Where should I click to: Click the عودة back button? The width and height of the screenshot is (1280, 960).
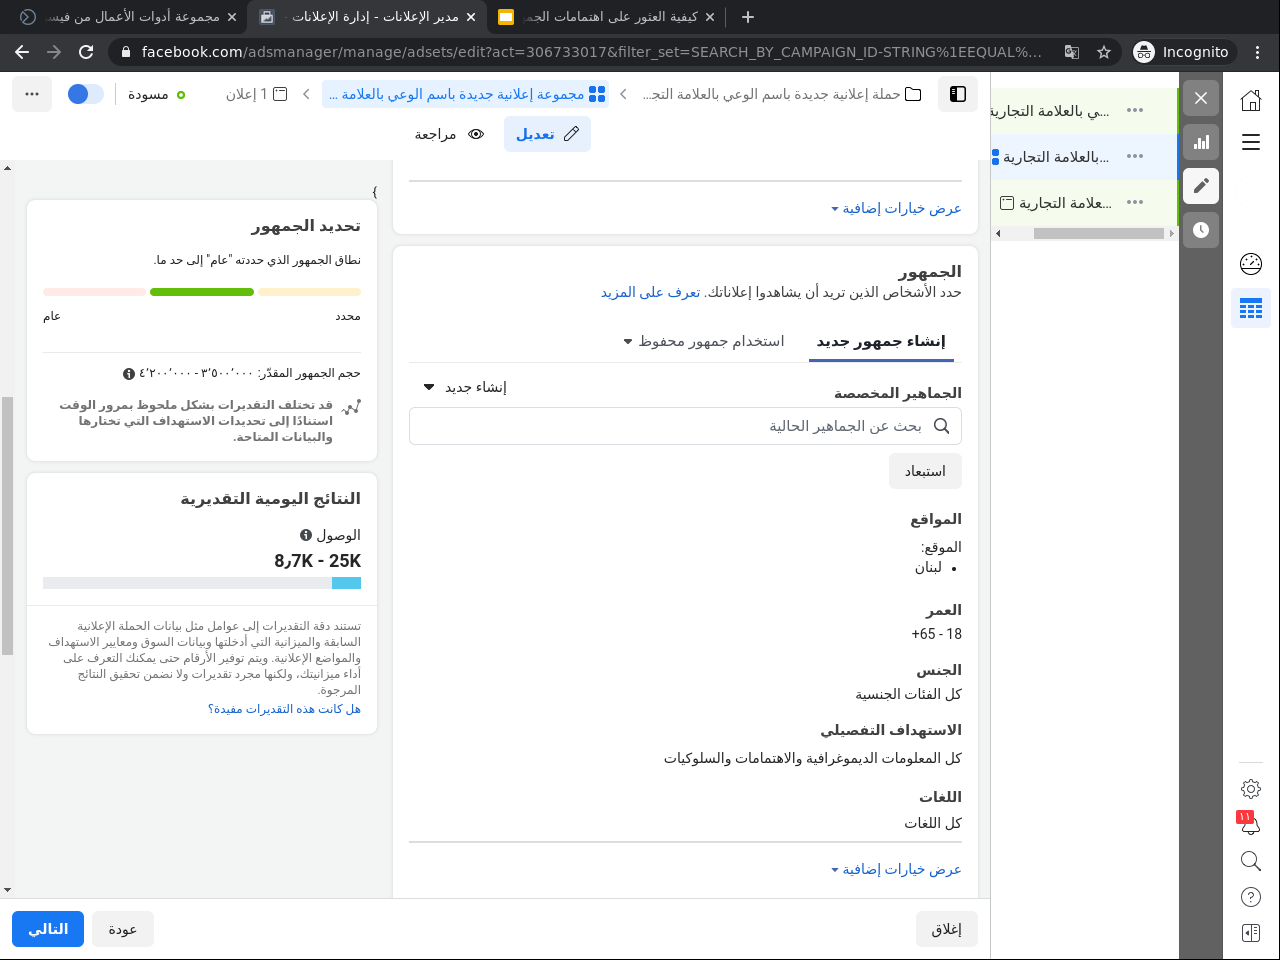click(x=123, y=929)
